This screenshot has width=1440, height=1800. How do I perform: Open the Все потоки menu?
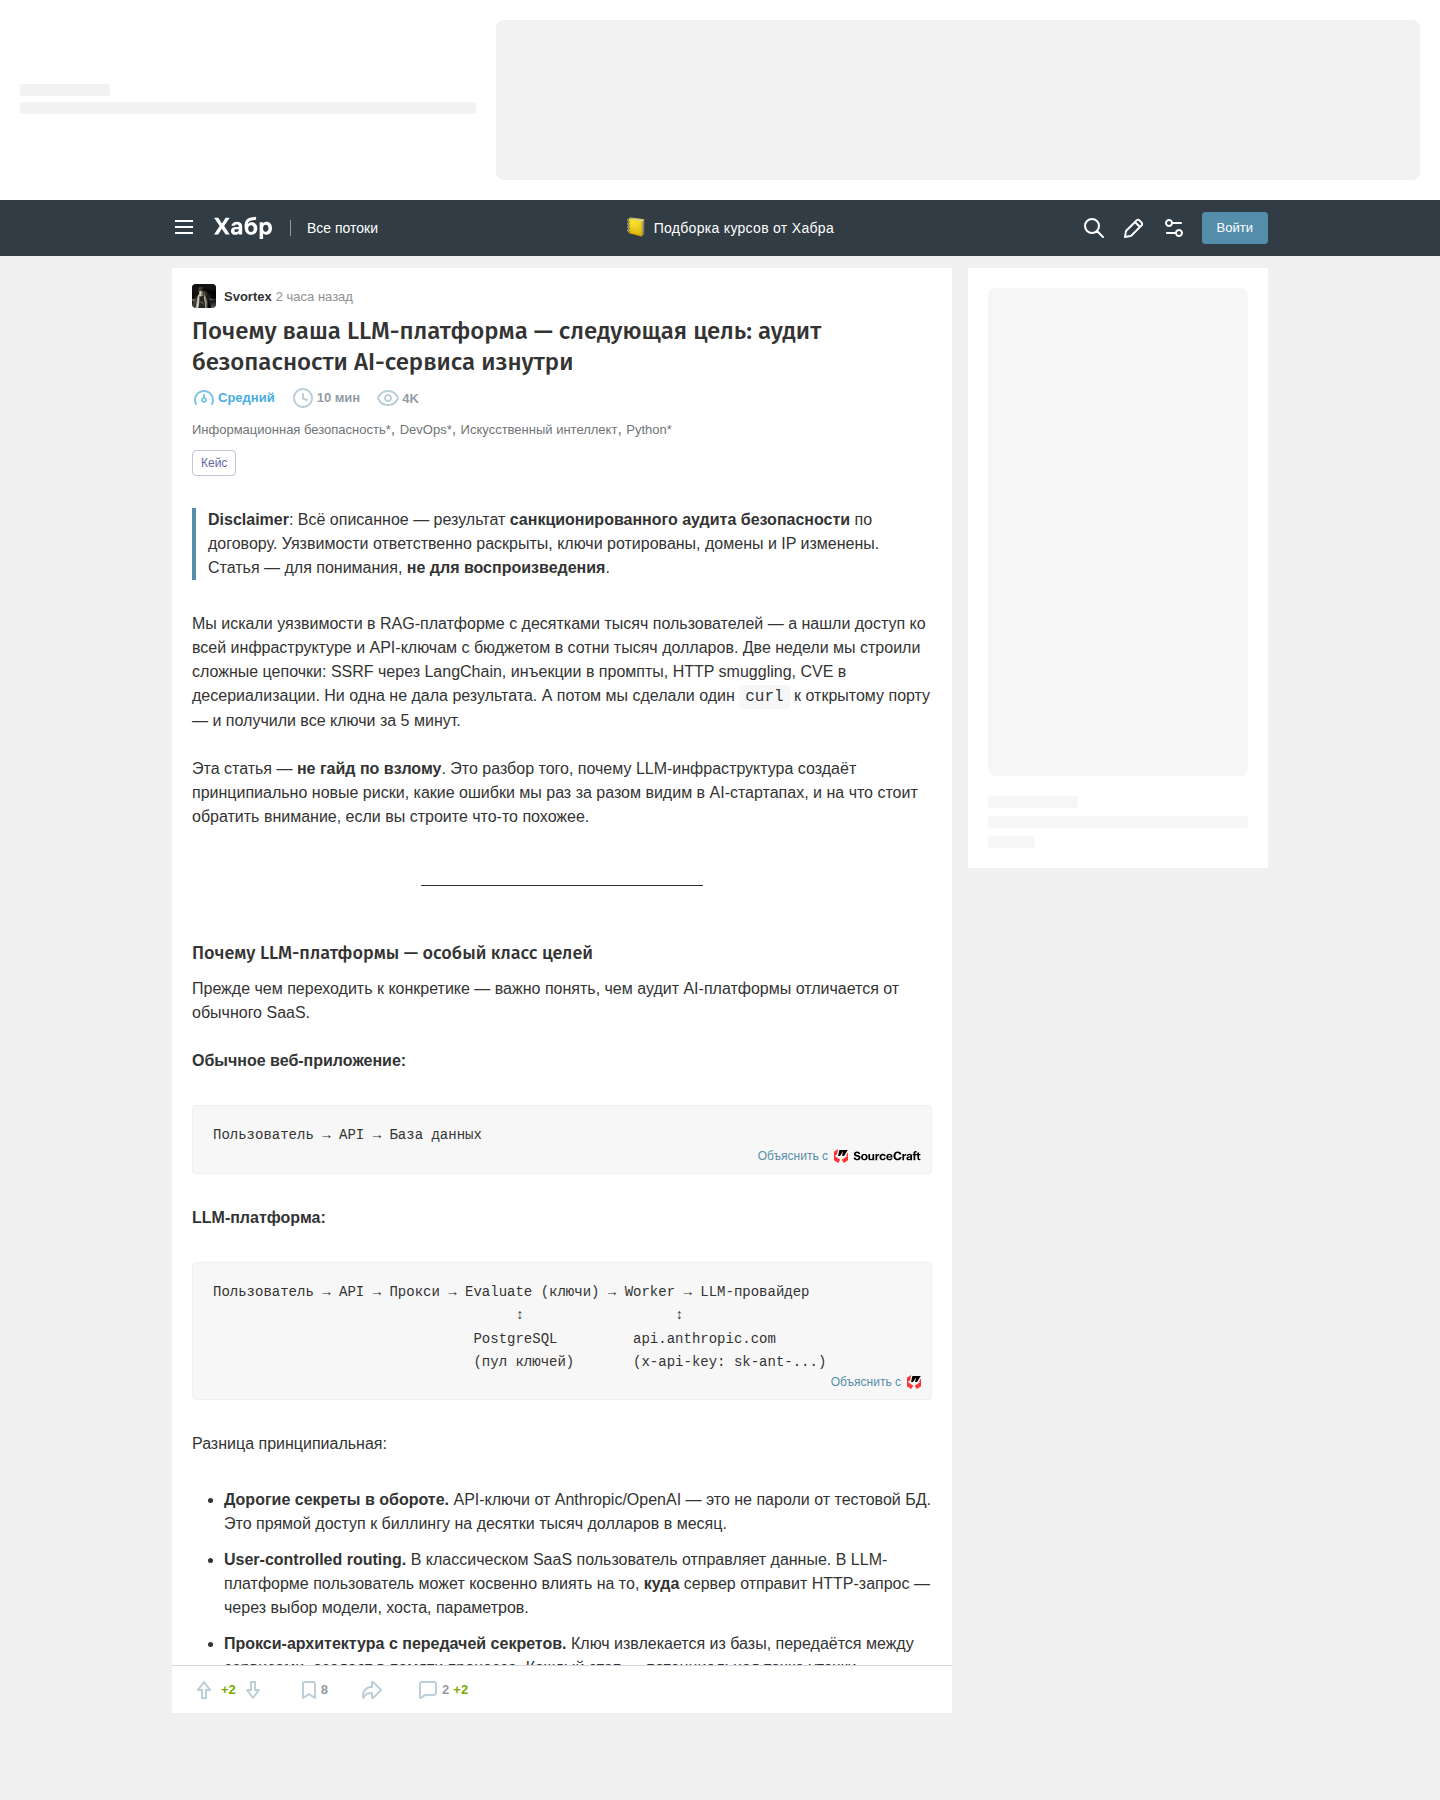tap(342, 228)
